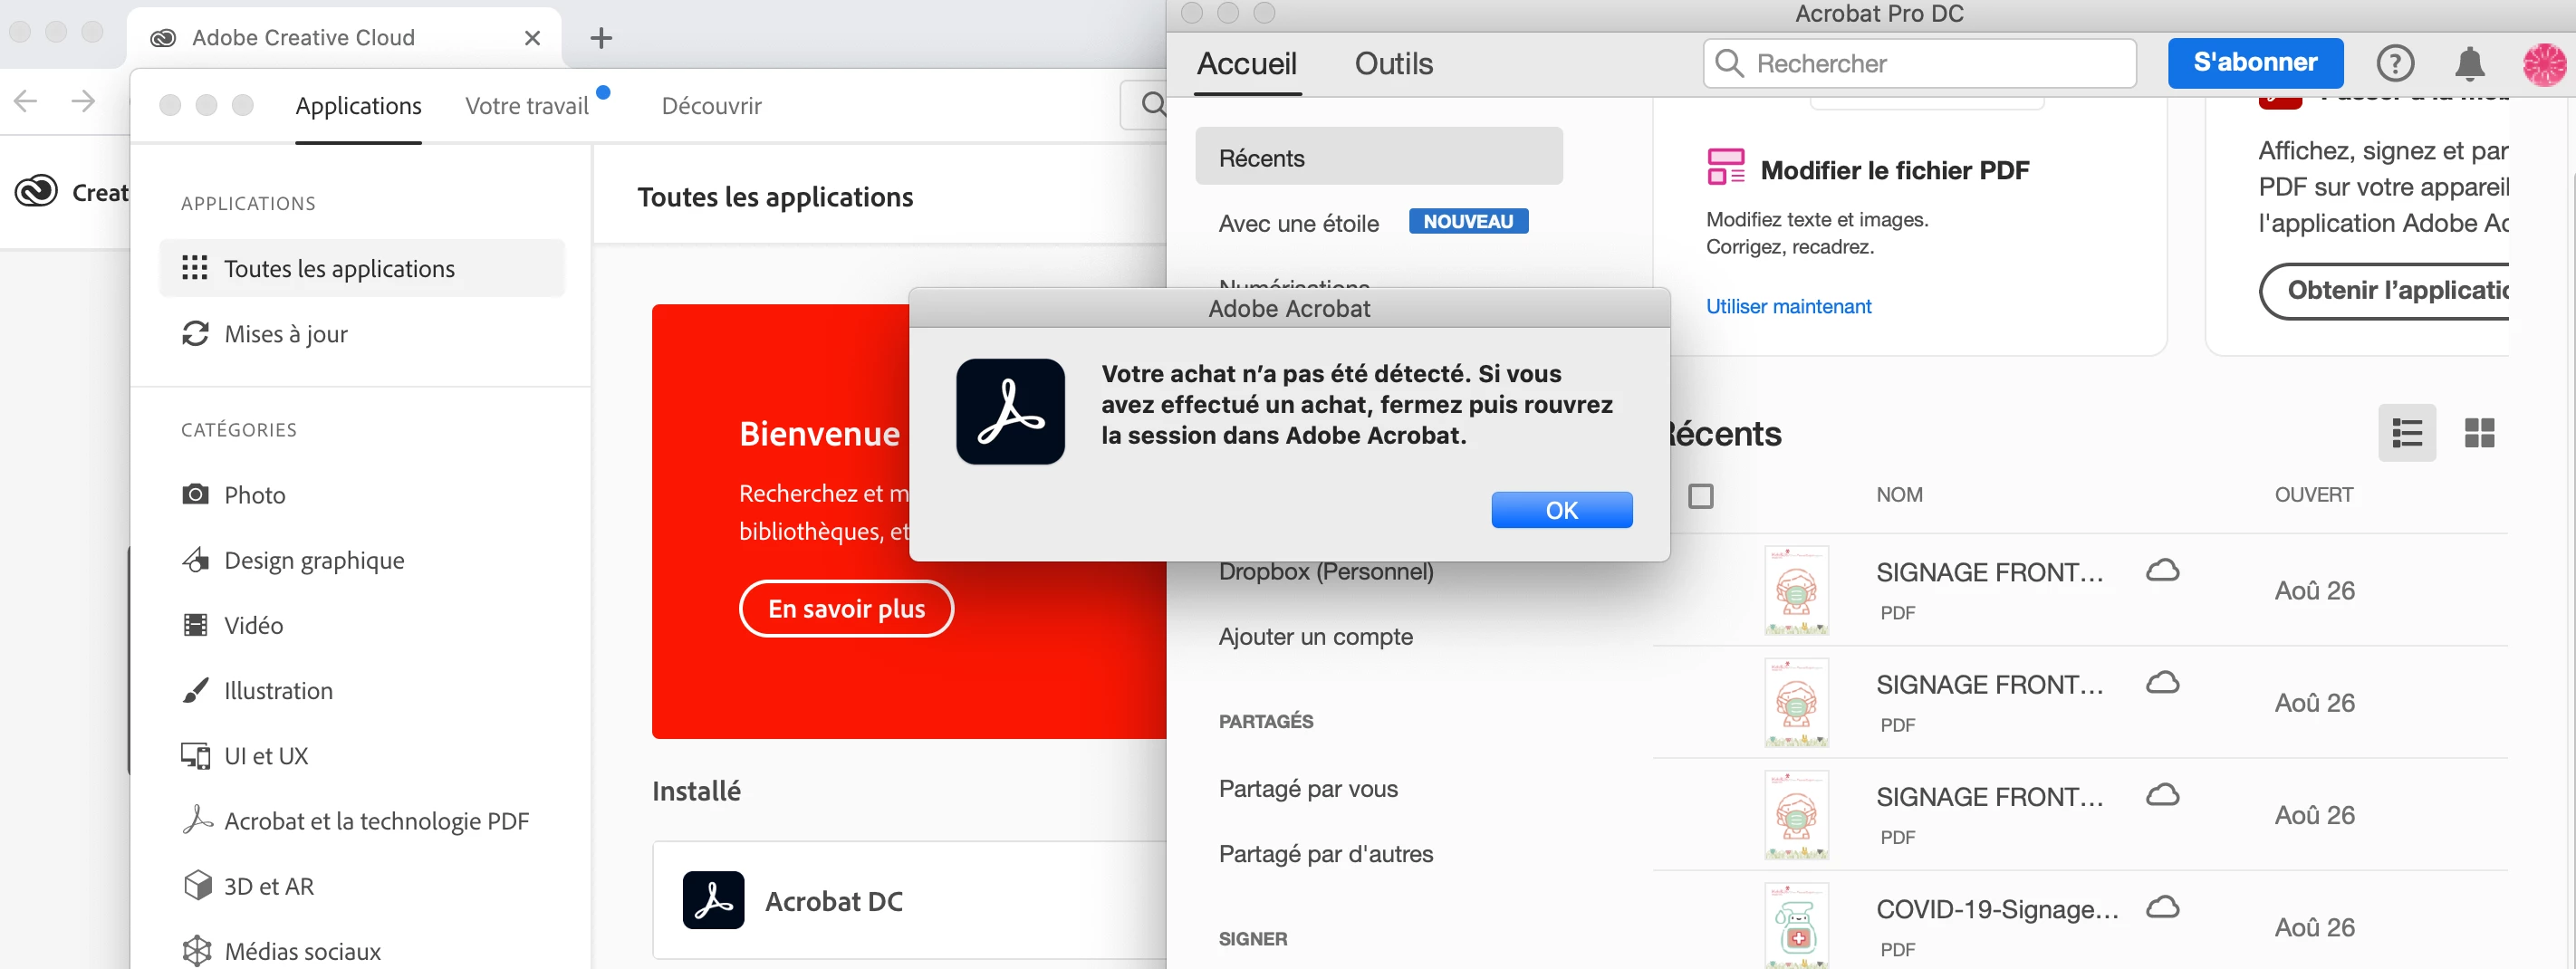Viewport: 2576px width, 969px height.
Task: Select Toutes les applications in sidebar
Action: (362, 268)
